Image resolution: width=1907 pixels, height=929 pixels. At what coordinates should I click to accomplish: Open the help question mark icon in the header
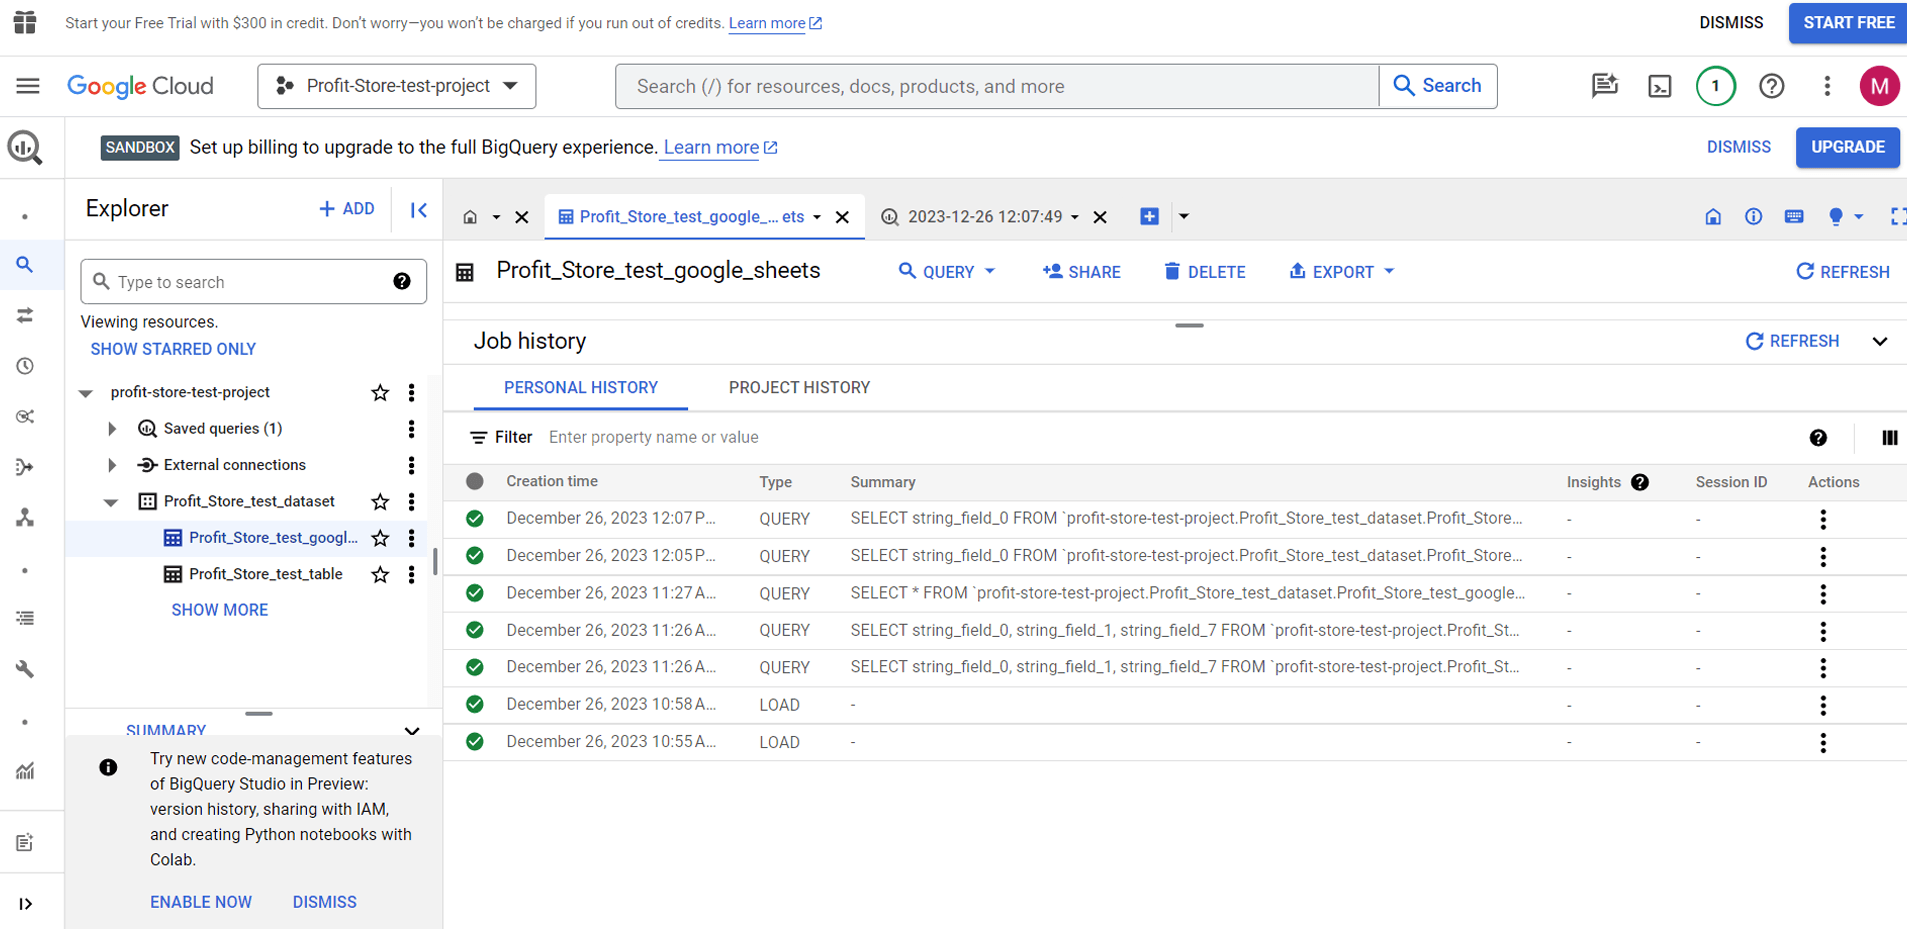pos(1772,86)
